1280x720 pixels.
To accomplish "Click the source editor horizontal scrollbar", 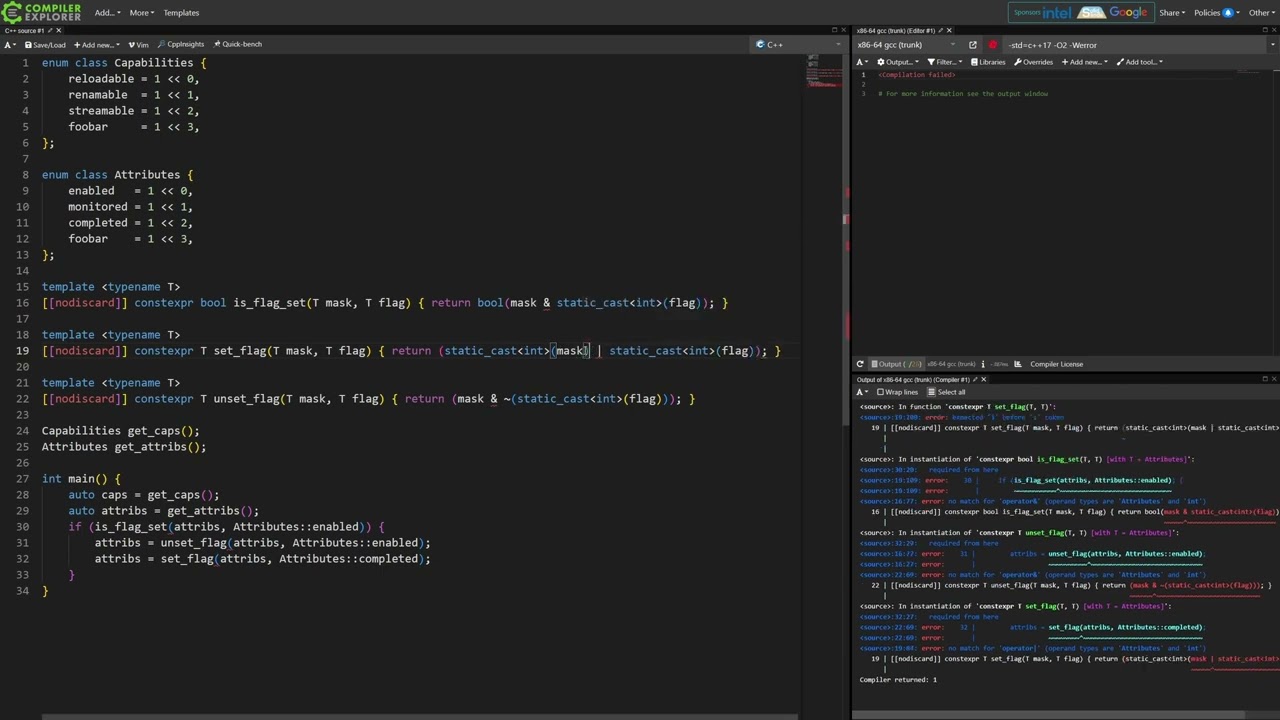I will (x=420, y=716).
